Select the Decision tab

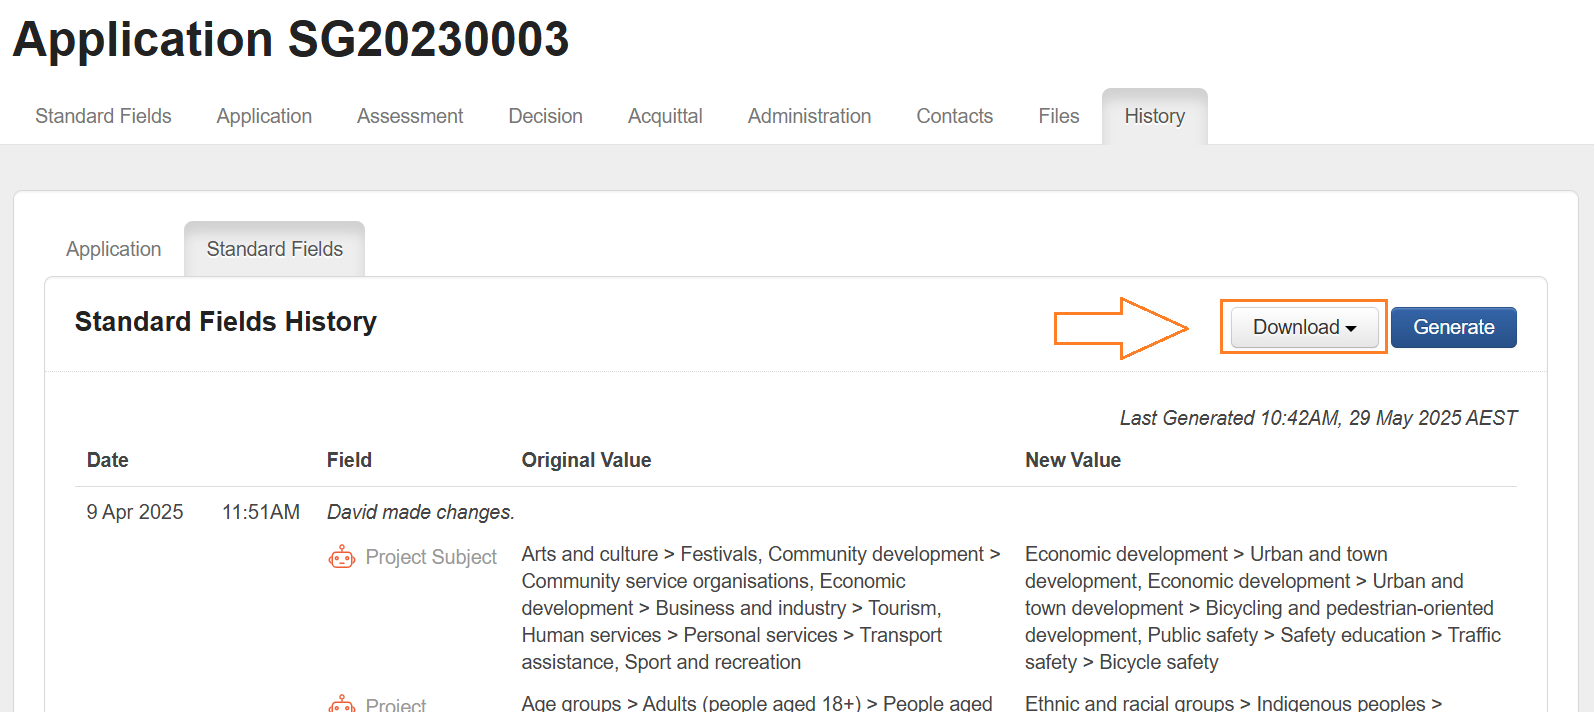[x=545, y=116]
